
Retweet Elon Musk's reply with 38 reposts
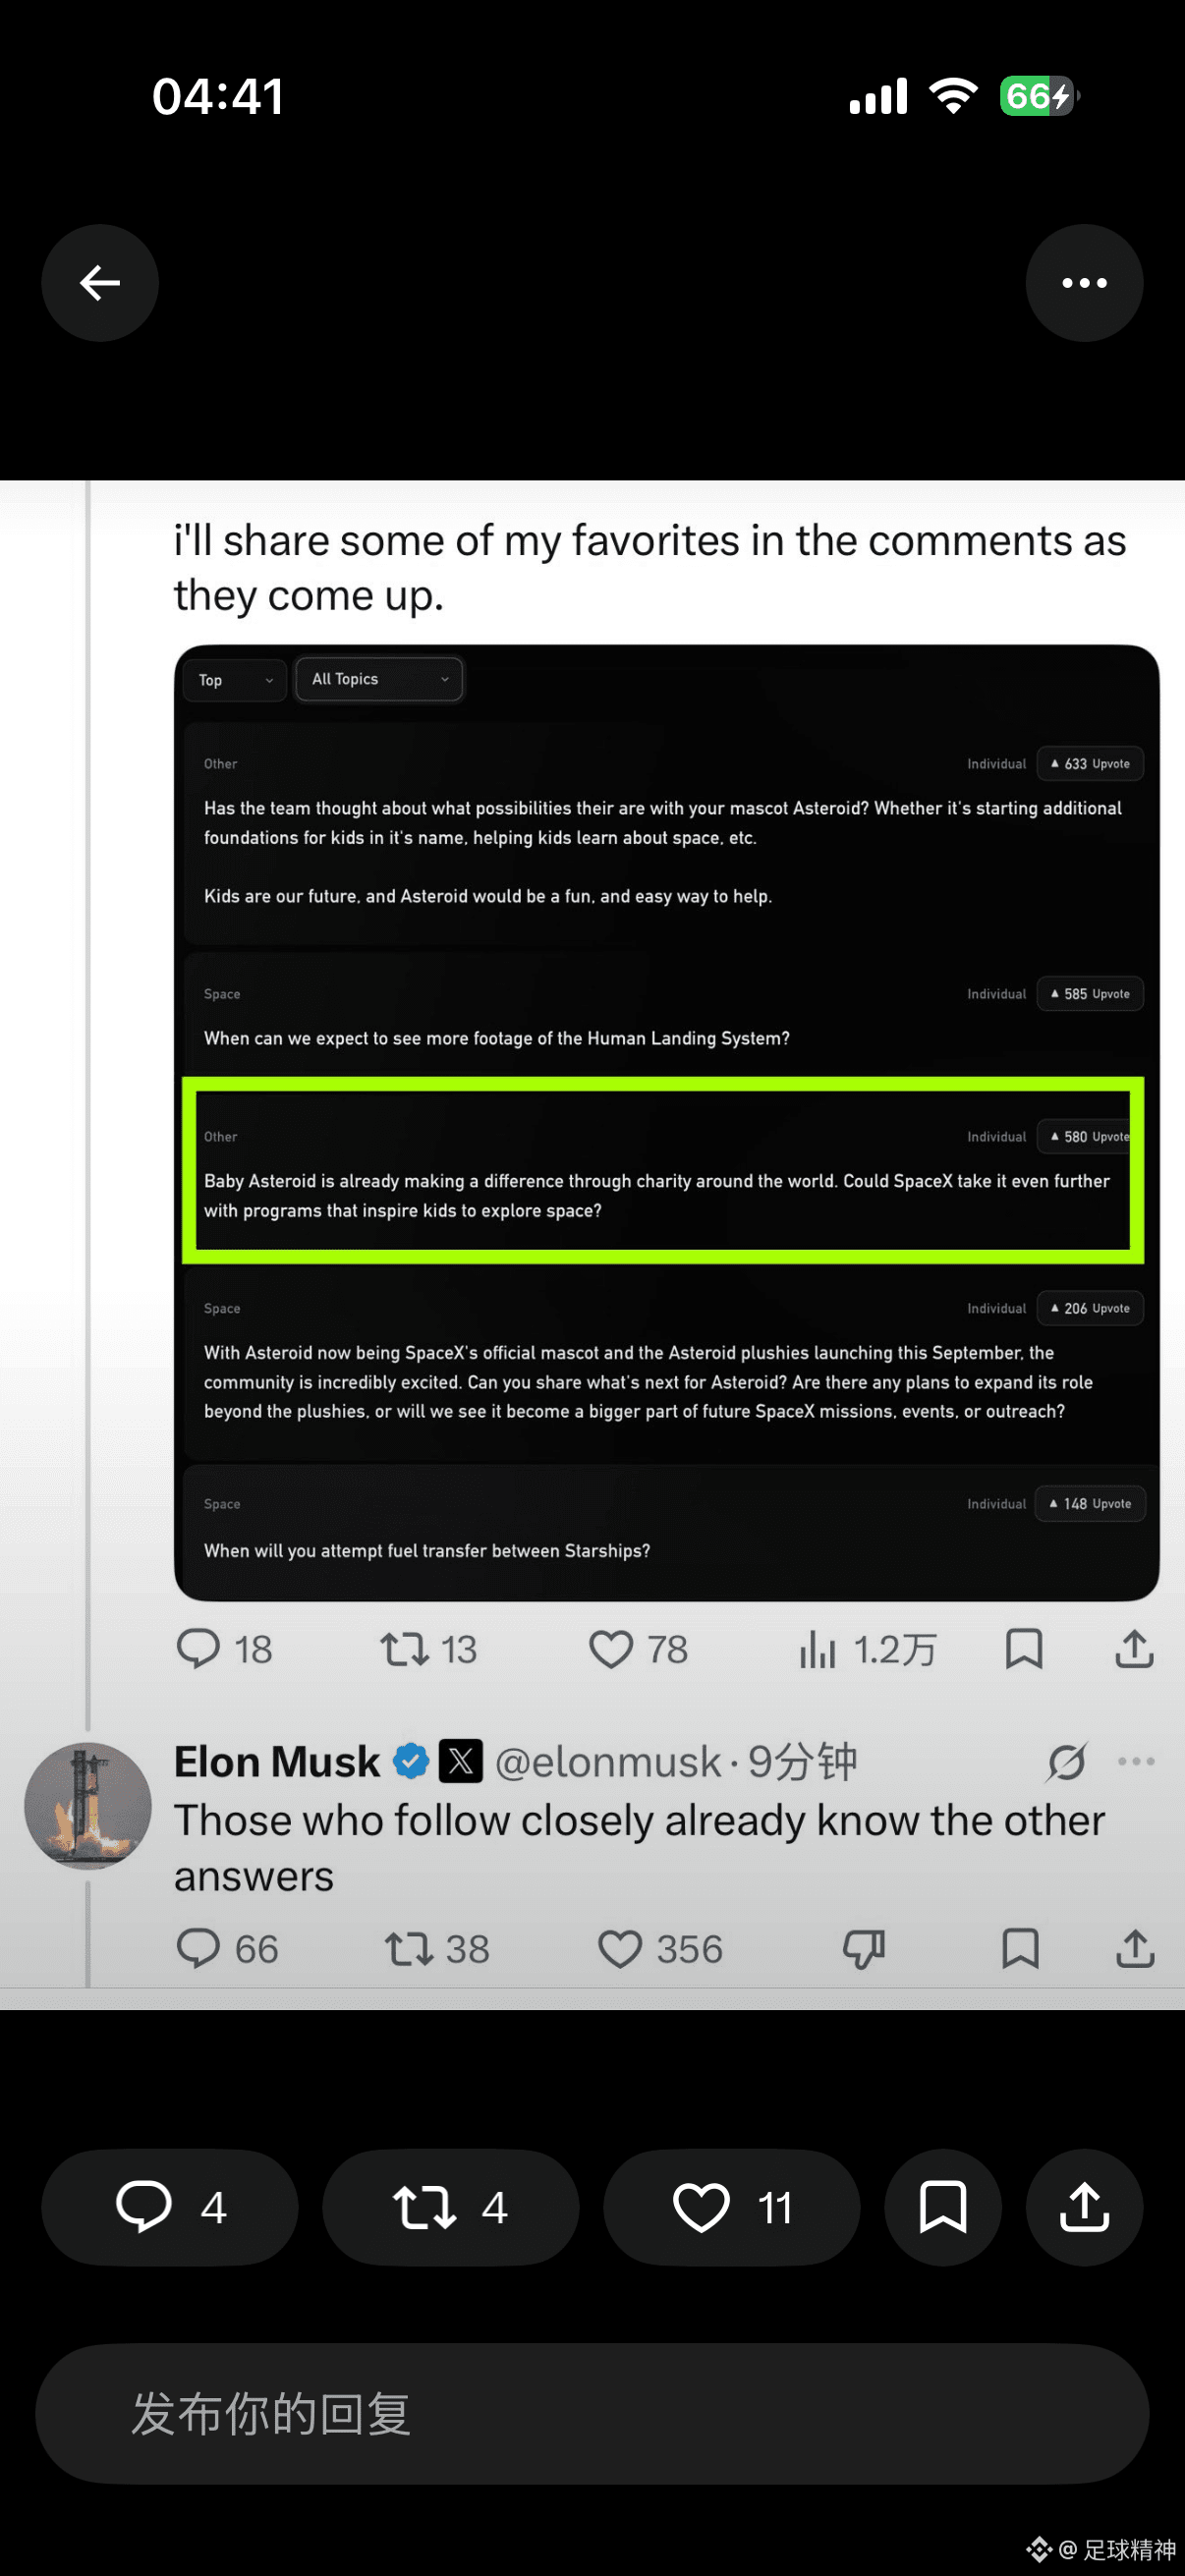(409, 1949)
